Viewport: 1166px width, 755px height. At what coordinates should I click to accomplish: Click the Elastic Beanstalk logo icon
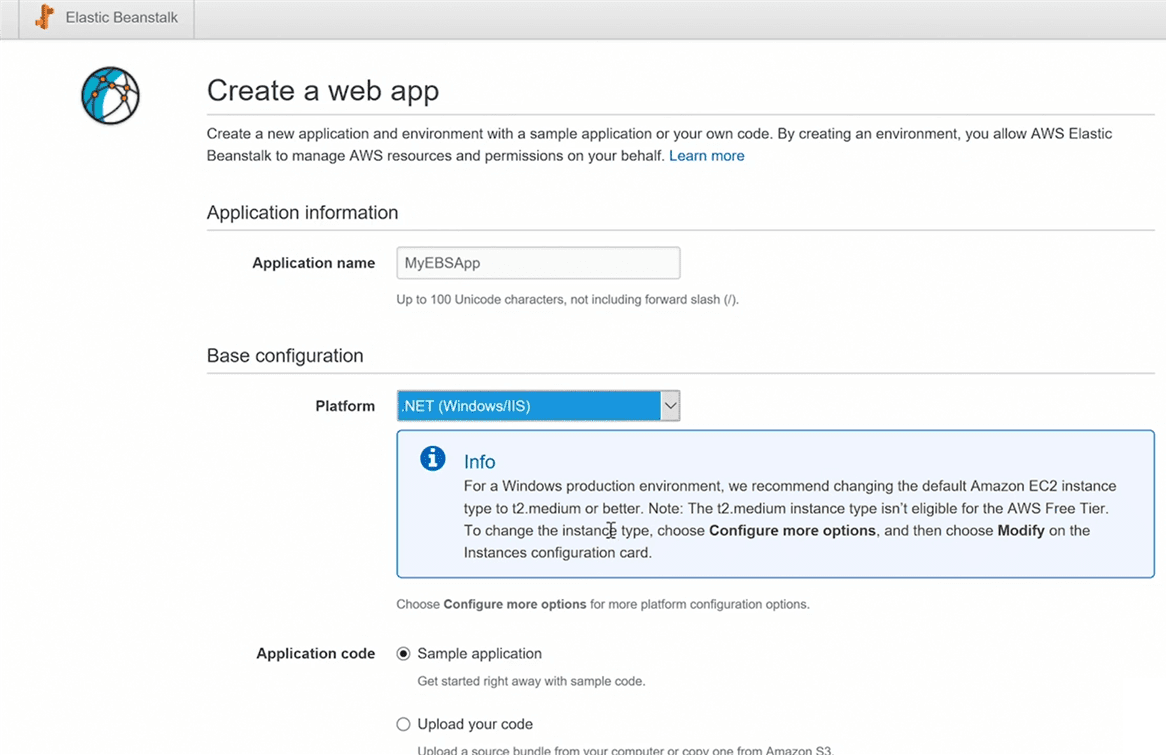[44, 18]
